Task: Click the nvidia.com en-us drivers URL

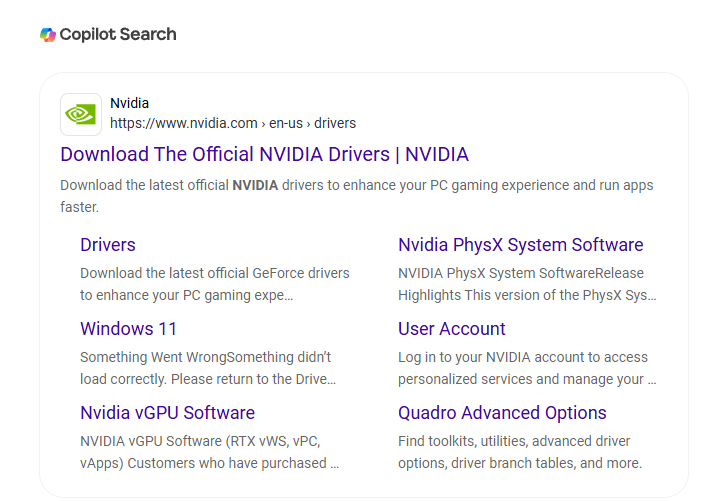Action: (x=233, y=123)
